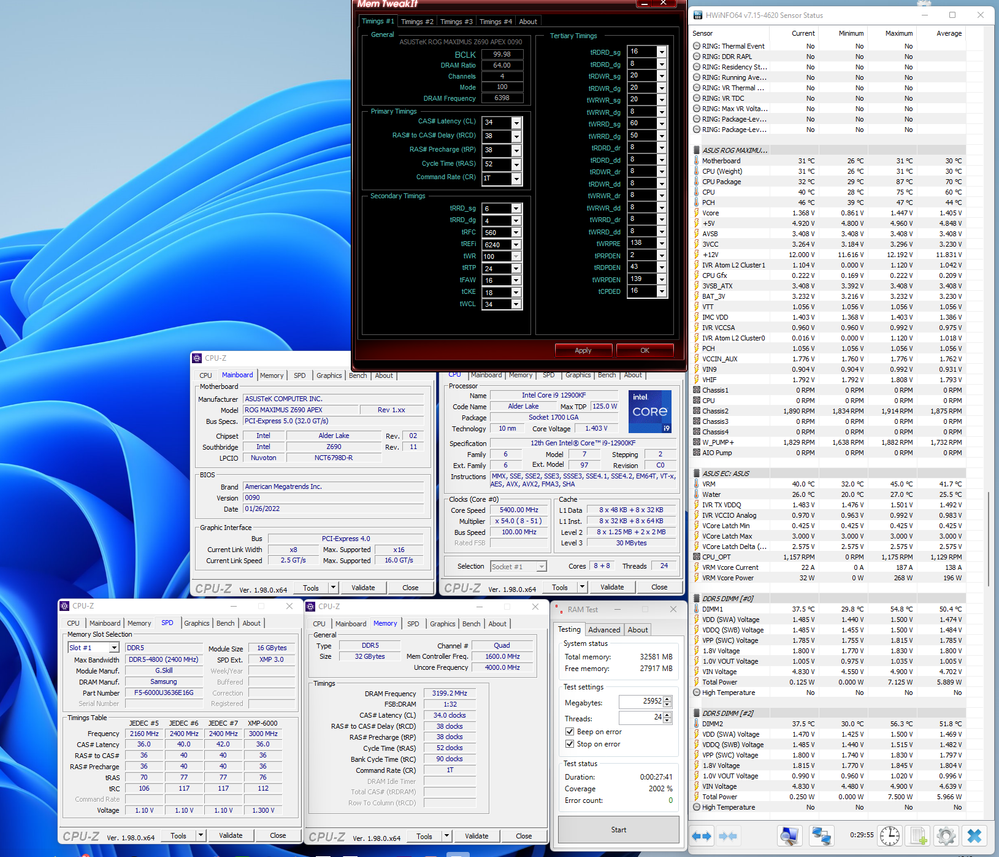Click the RAM Test title bar icon
This screenshot has width=999, height=857.
[558, 609]
